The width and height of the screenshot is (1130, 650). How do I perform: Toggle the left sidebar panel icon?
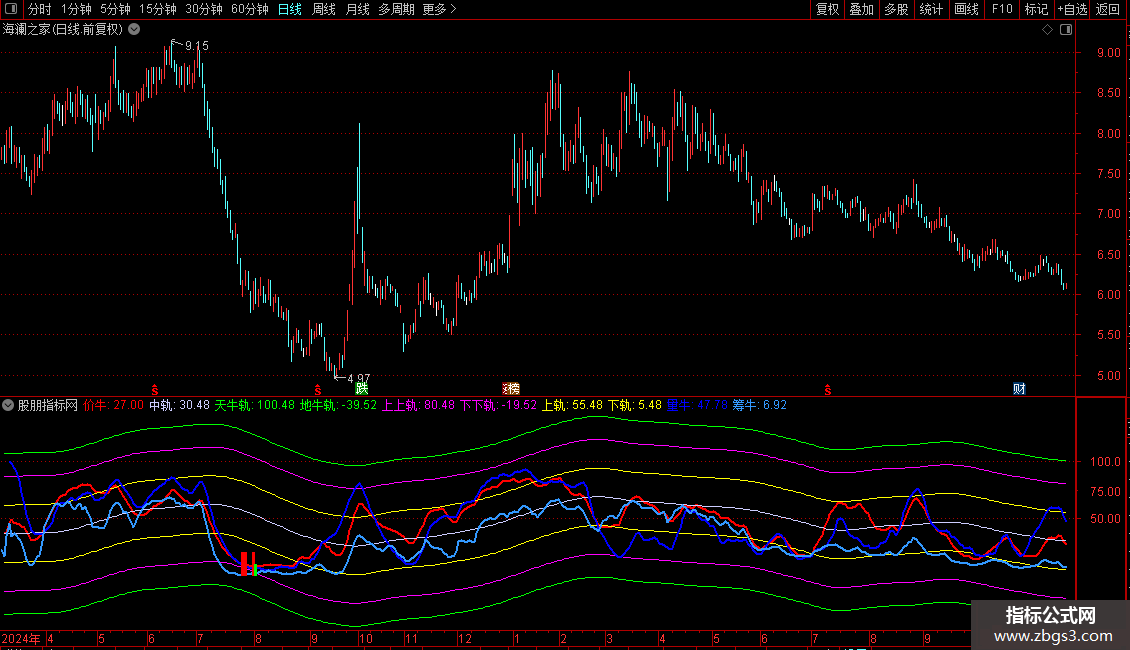tap(10, 9)
